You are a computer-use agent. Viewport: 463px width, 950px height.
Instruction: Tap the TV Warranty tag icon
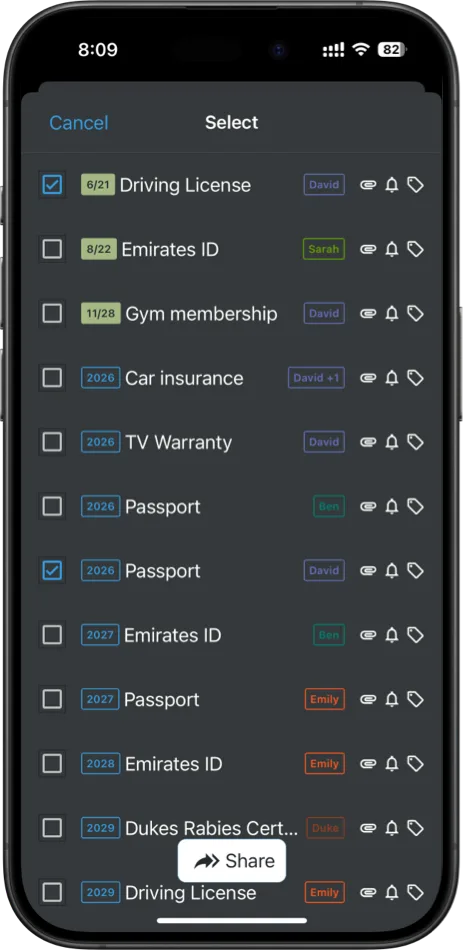[415, 442]
